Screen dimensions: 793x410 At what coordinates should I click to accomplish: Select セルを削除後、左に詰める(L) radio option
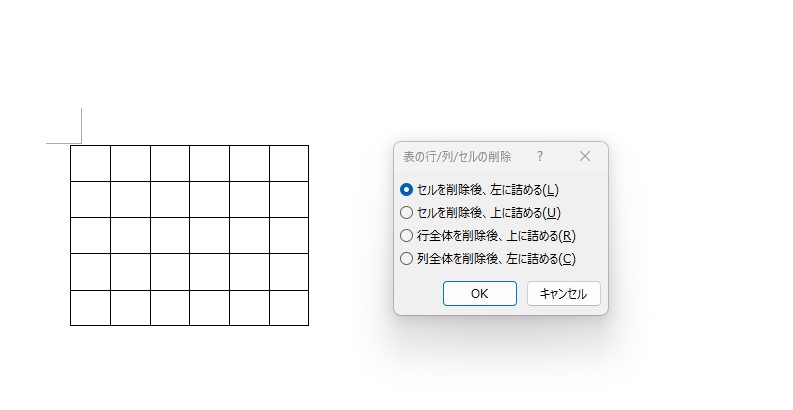(x=407, y=189)
